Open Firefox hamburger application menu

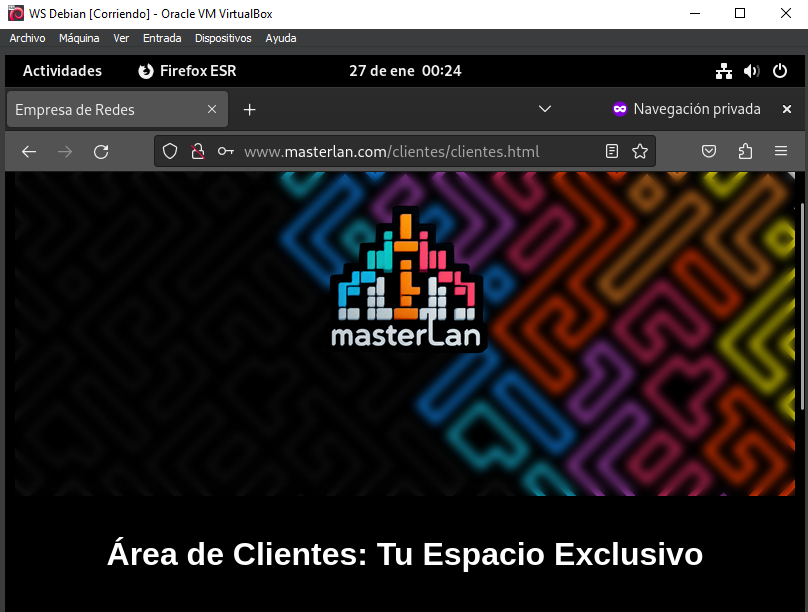781,151
